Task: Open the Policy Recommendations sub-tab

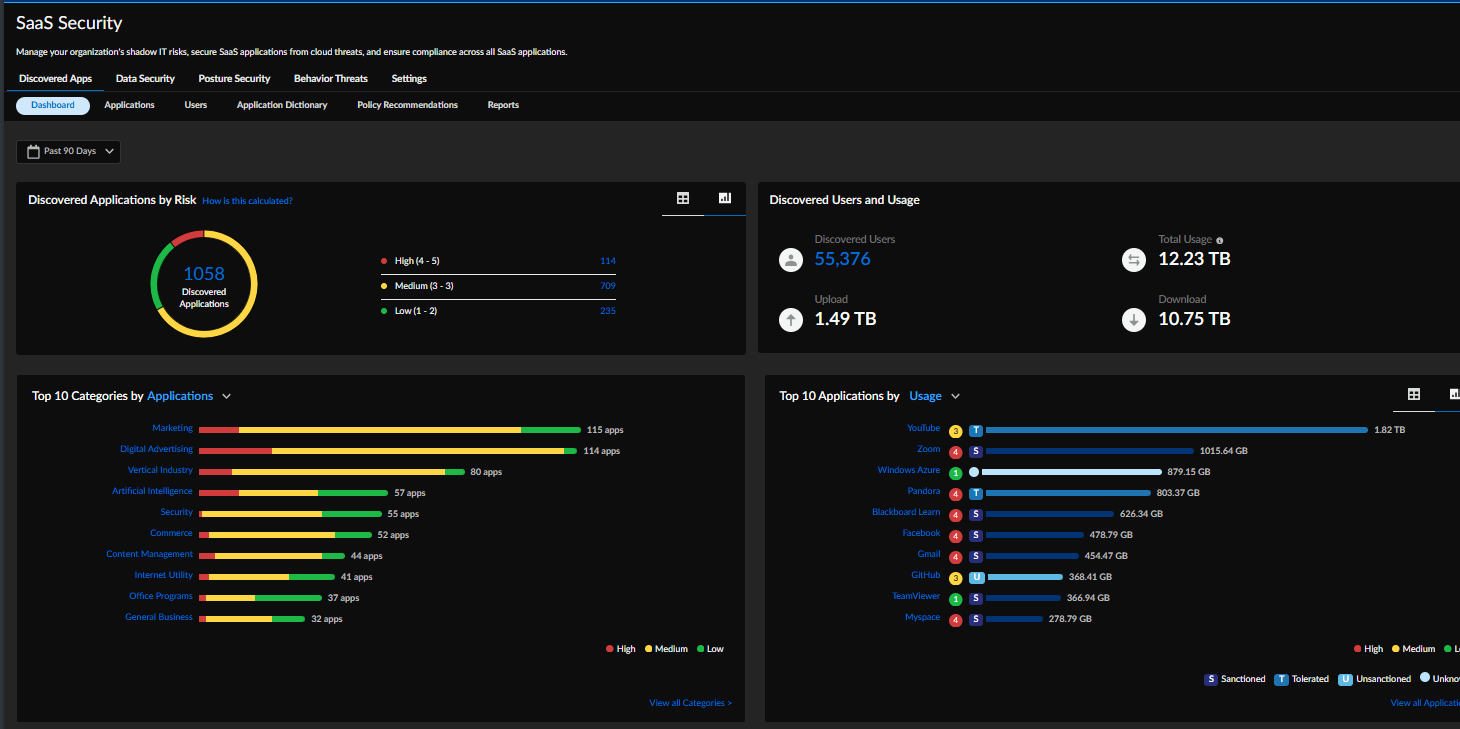Action: tap(407, 105)
